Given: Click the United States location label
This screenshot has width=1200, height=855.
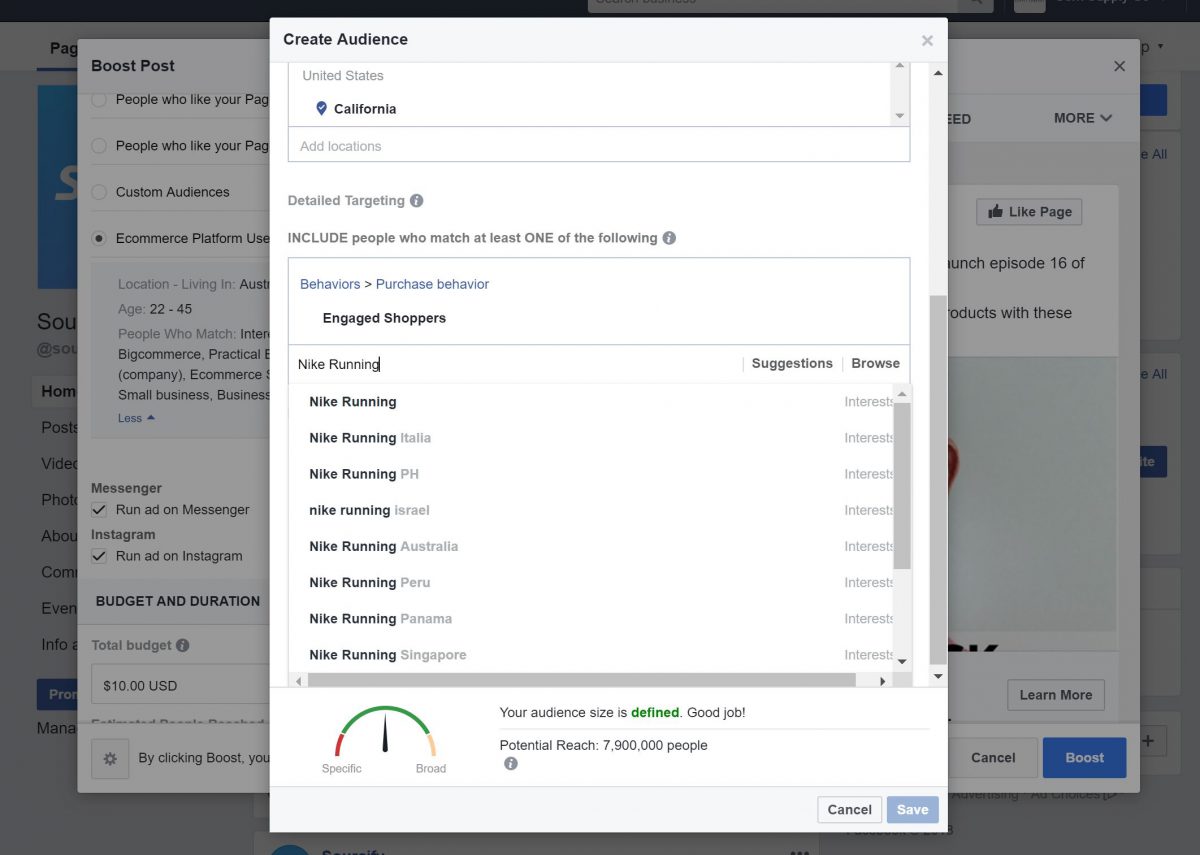Looking at the screenshot, I should click(x=343, y=76).
